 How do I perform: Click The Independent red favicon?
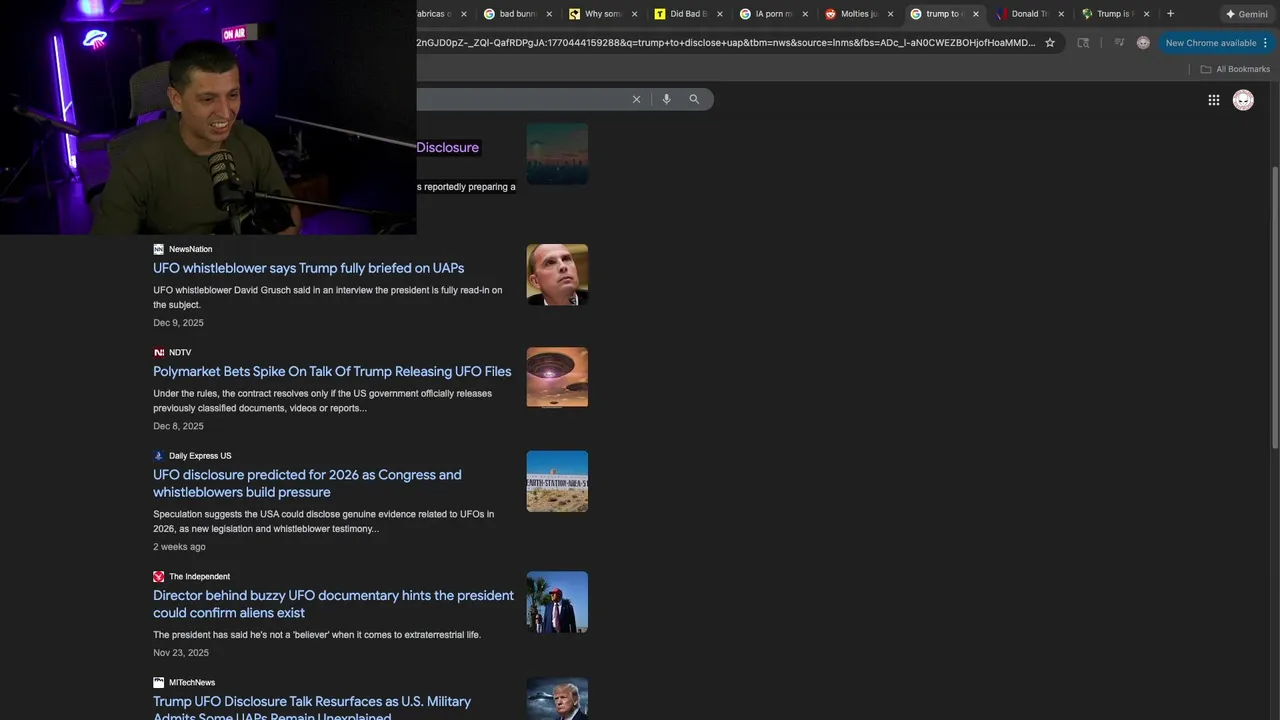[158, 577]
